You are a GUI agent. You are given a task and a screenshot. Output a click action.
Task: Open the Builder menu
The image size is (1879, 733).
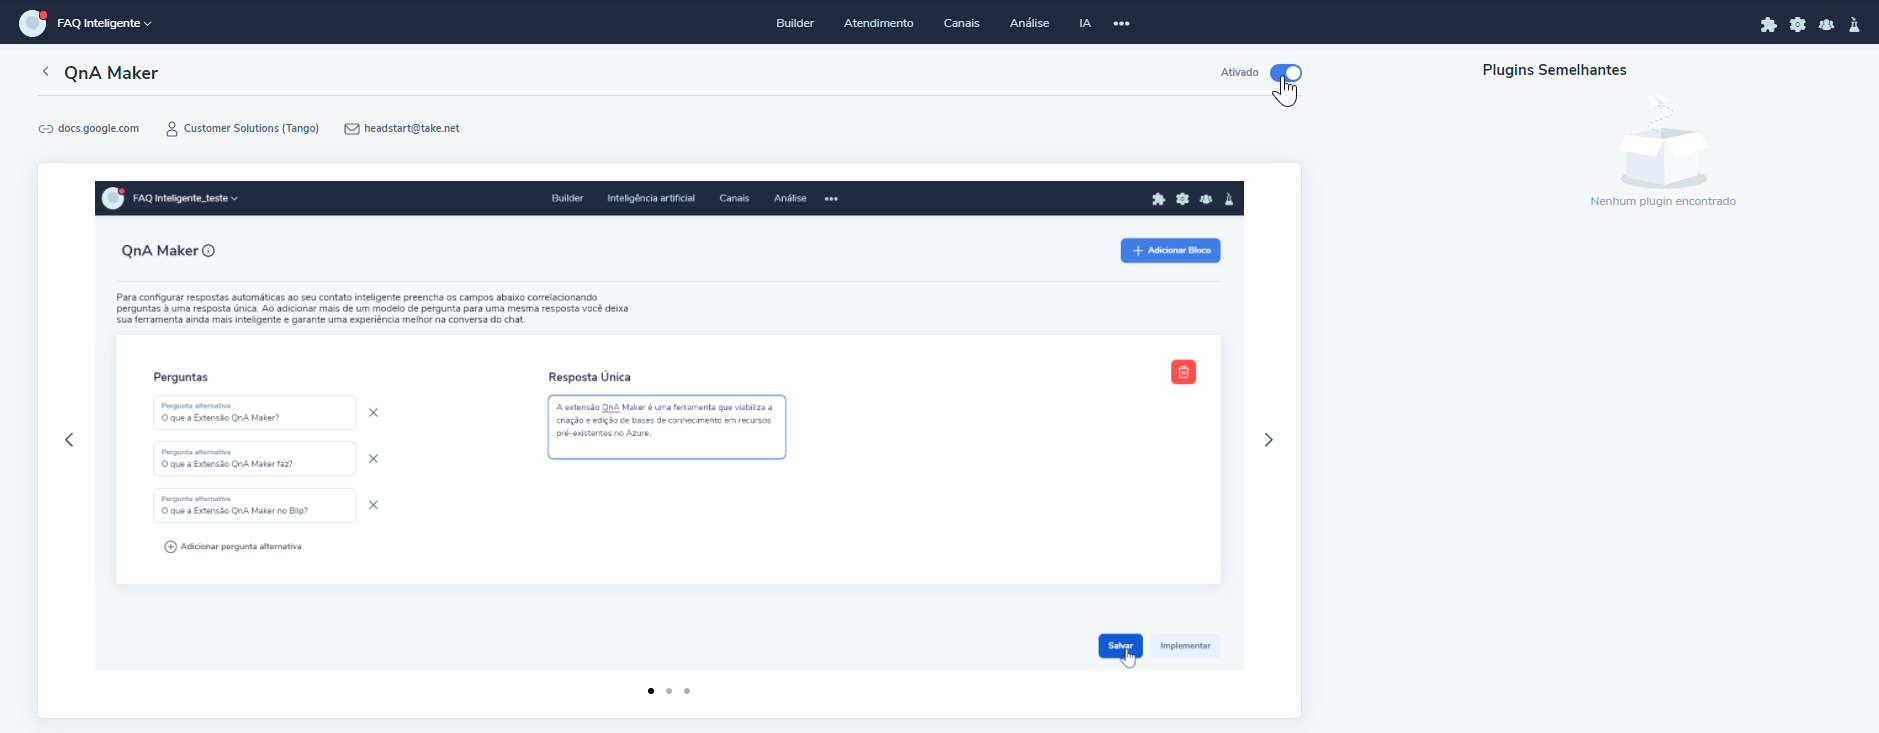click(795, 23)
